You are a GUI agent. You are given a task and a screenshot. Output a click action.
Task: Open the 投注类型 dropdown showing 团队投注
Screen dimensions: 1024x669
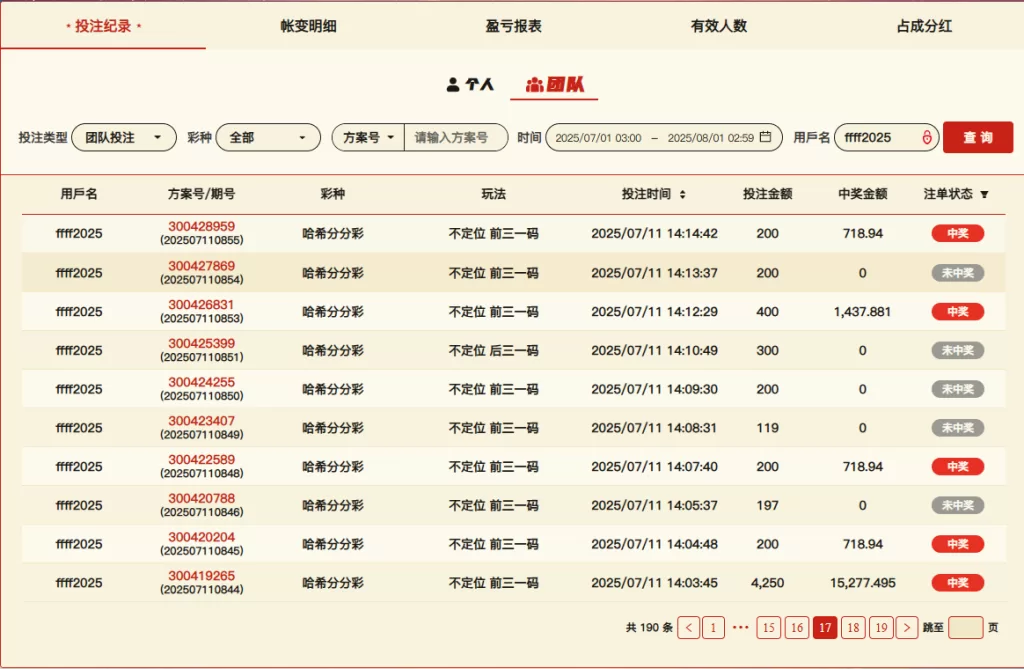click(x=124, y=138)
